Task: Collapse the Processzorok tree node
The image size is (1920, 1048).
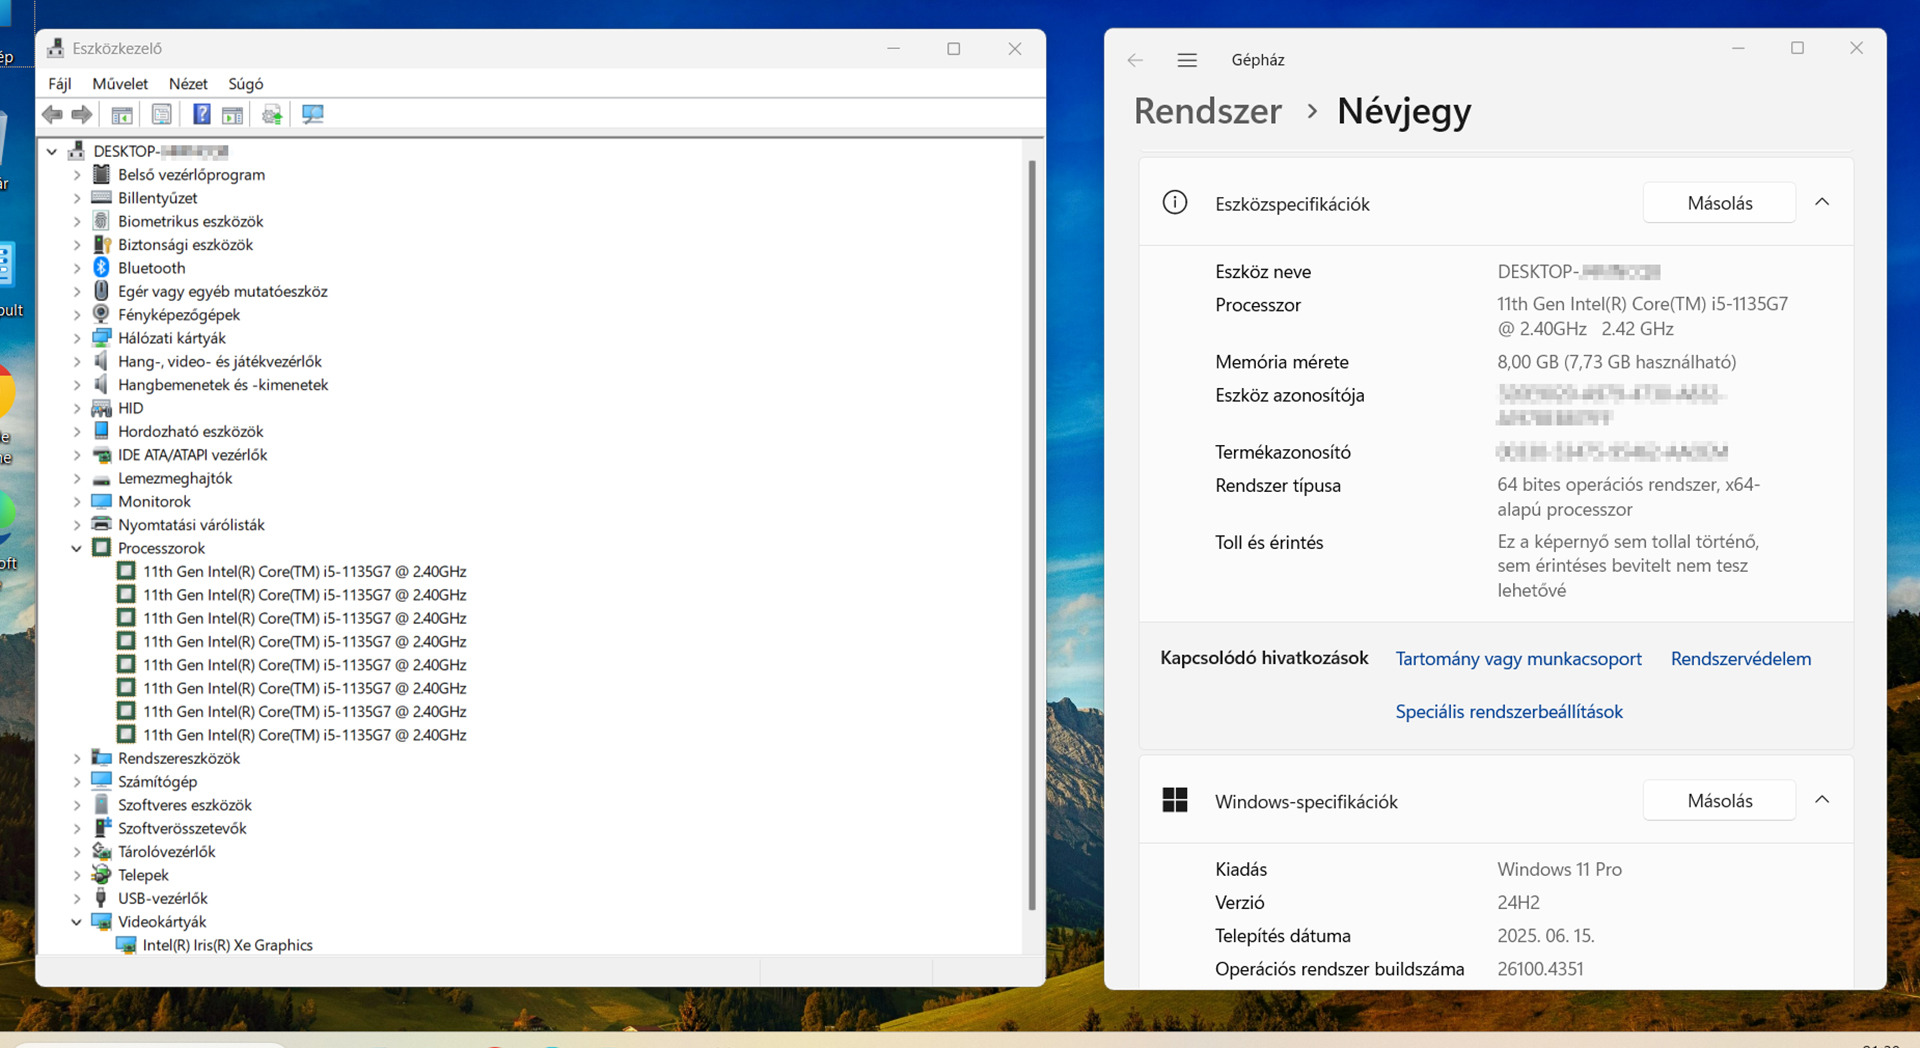Action: pyautogui.click(x=76, y=548)
